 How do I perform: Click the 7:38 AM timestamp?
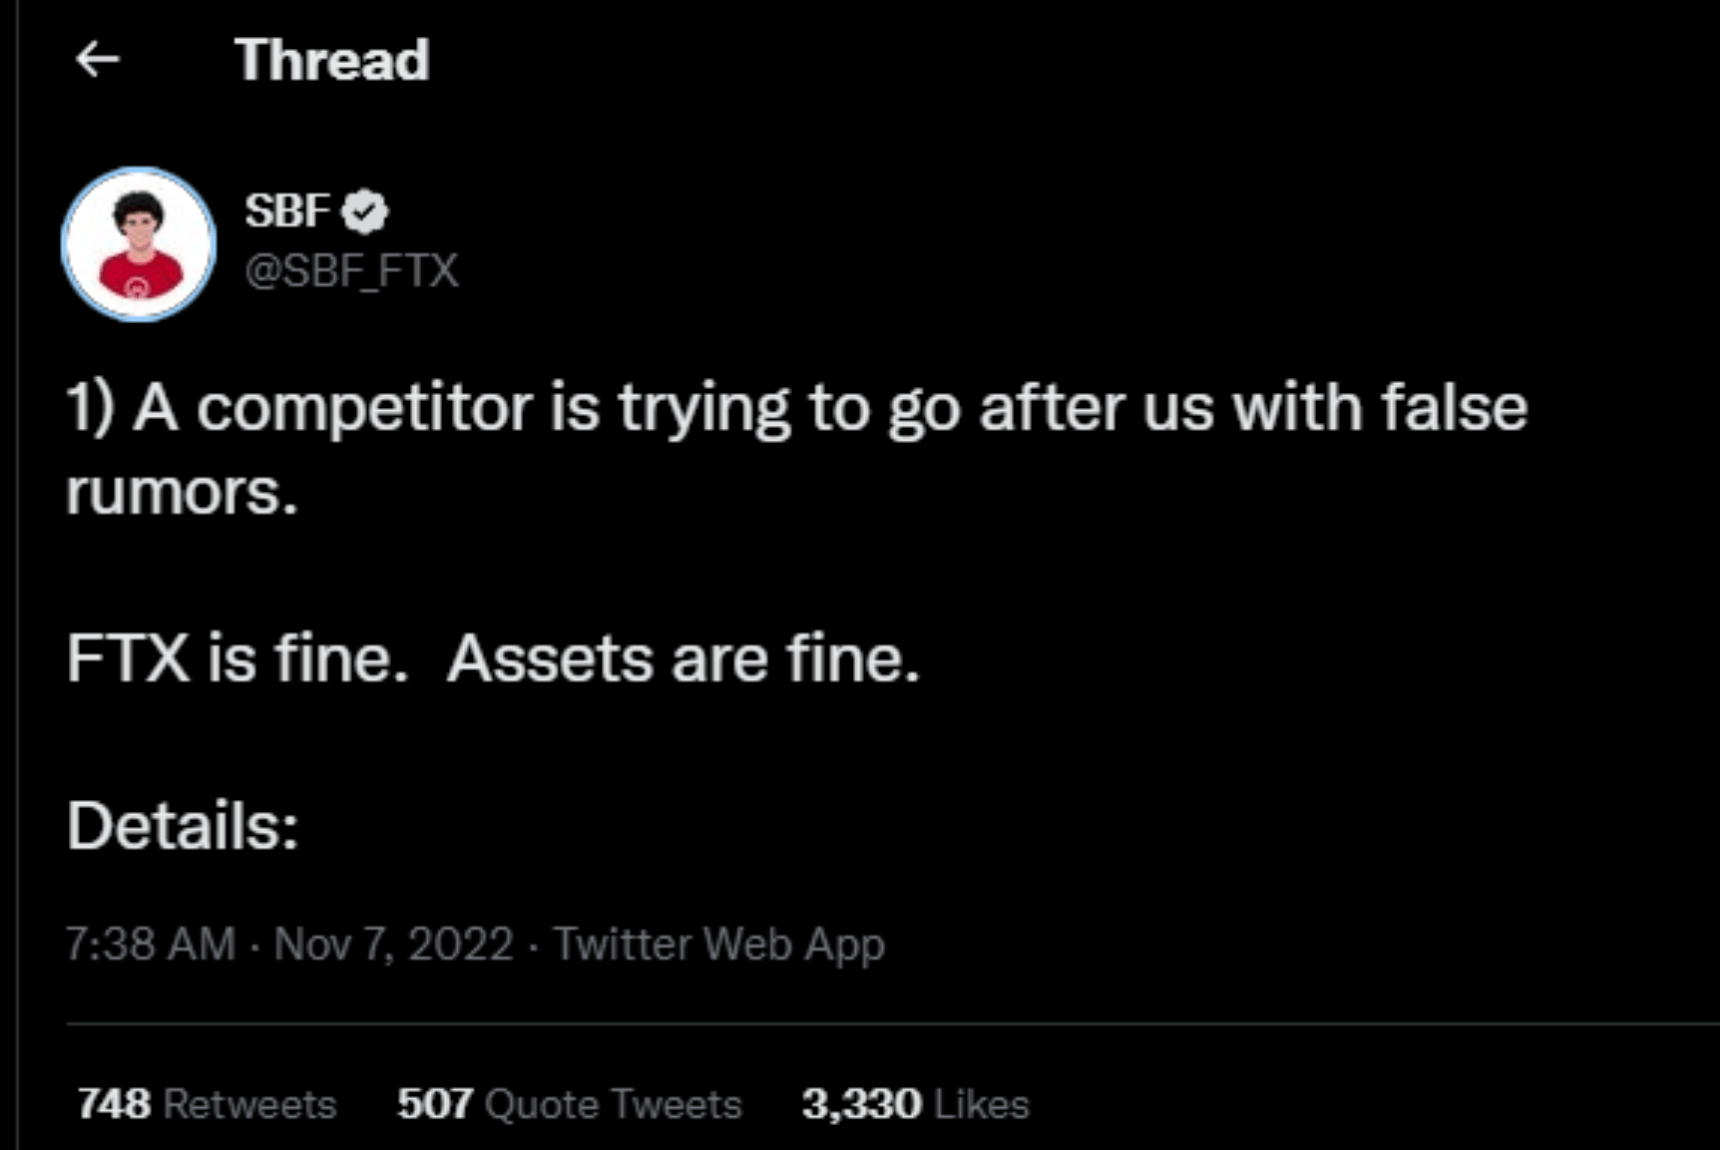point(151,944)
